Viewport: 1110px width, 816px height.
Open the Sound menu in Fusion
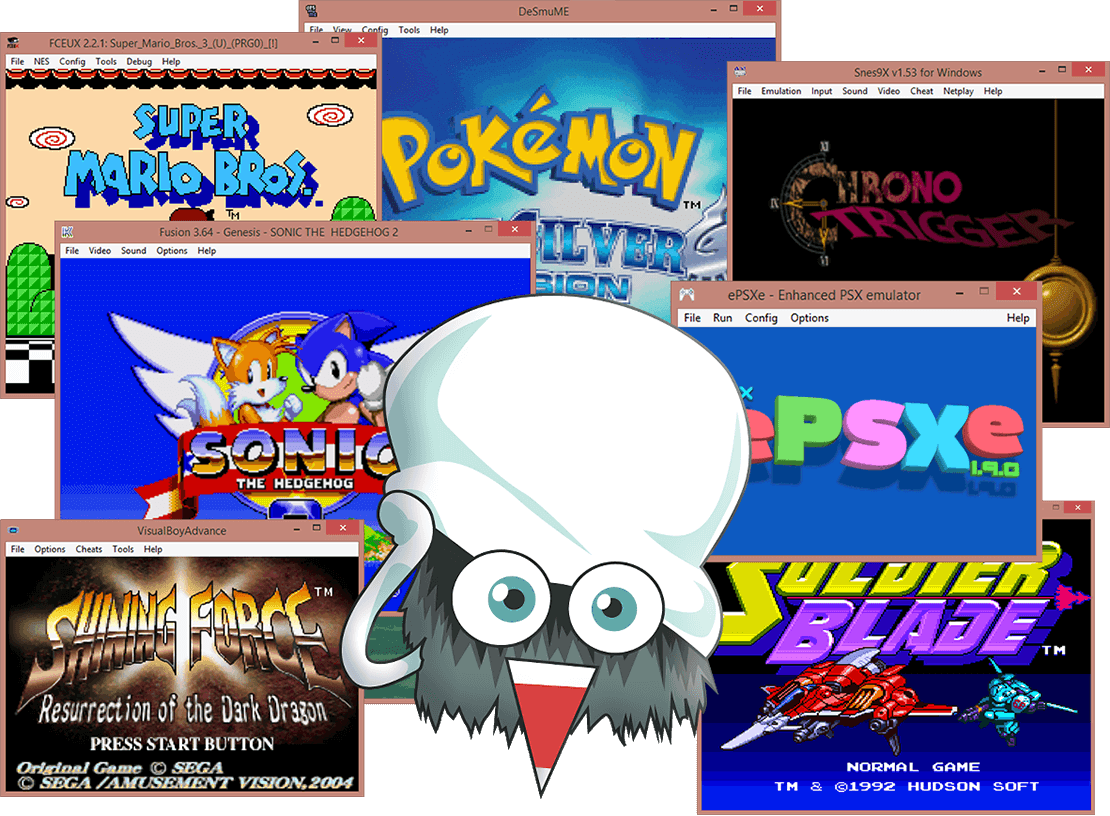pos(133,250)
